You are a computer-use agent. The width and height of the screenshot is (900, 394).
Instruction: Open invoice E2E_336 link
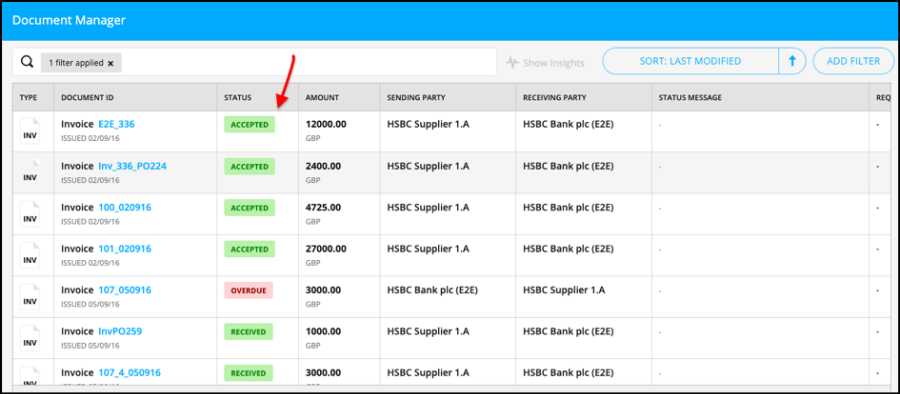click(x=117, y=124)
